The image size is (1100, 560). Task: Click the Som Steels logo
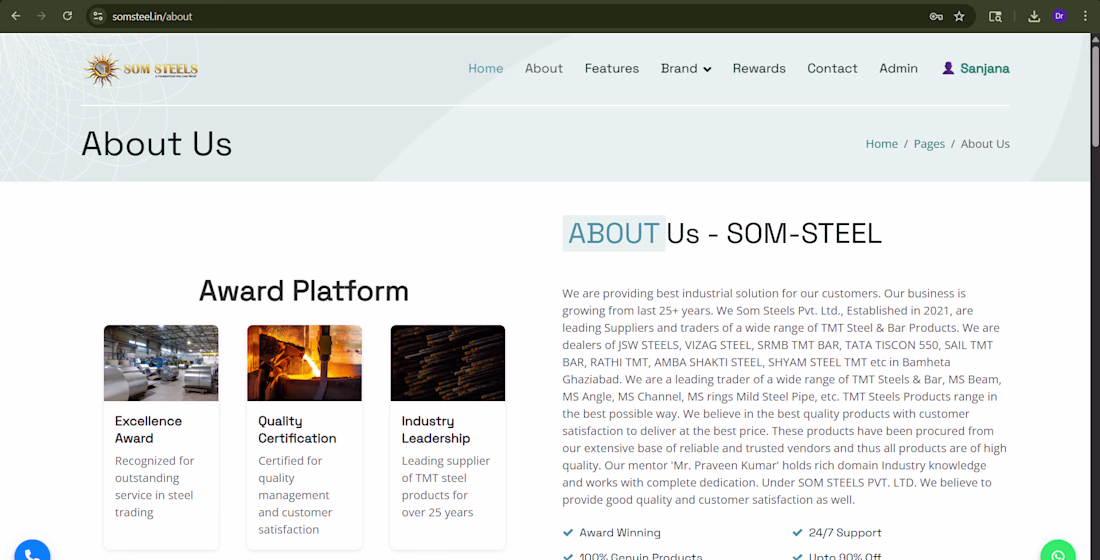point(140,69)
